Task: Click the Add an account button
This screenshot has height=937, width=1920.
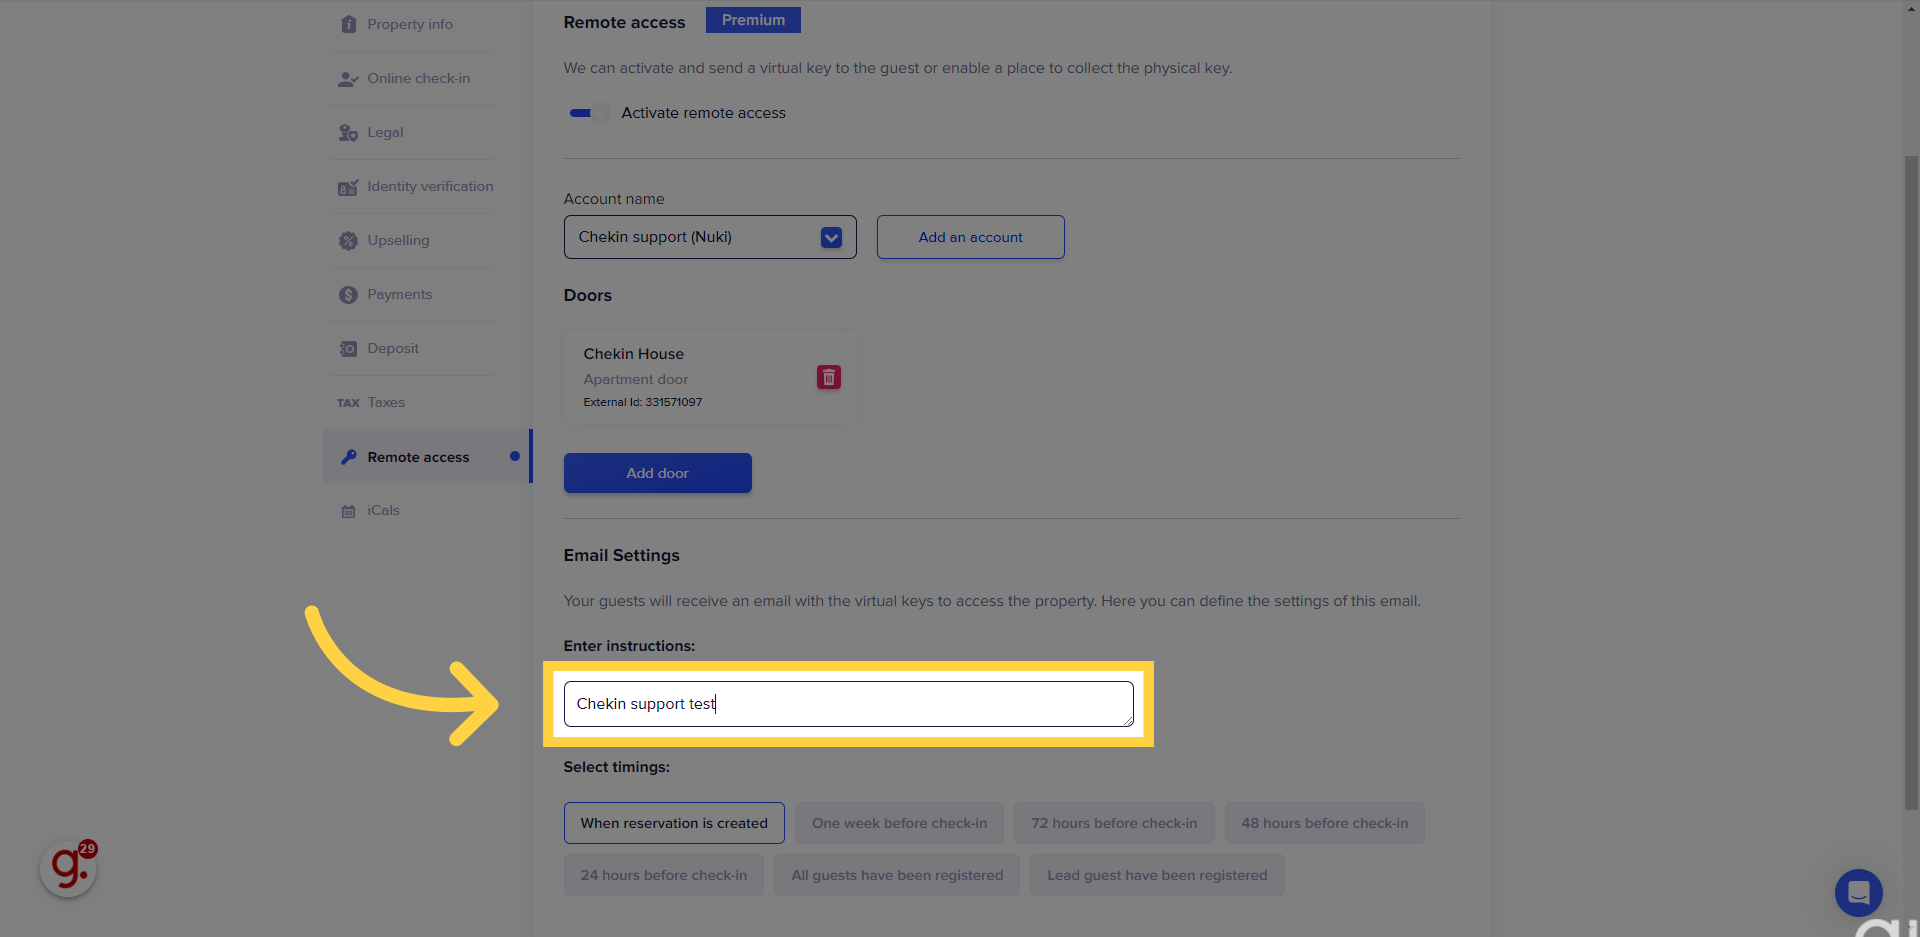Action: 970,237
